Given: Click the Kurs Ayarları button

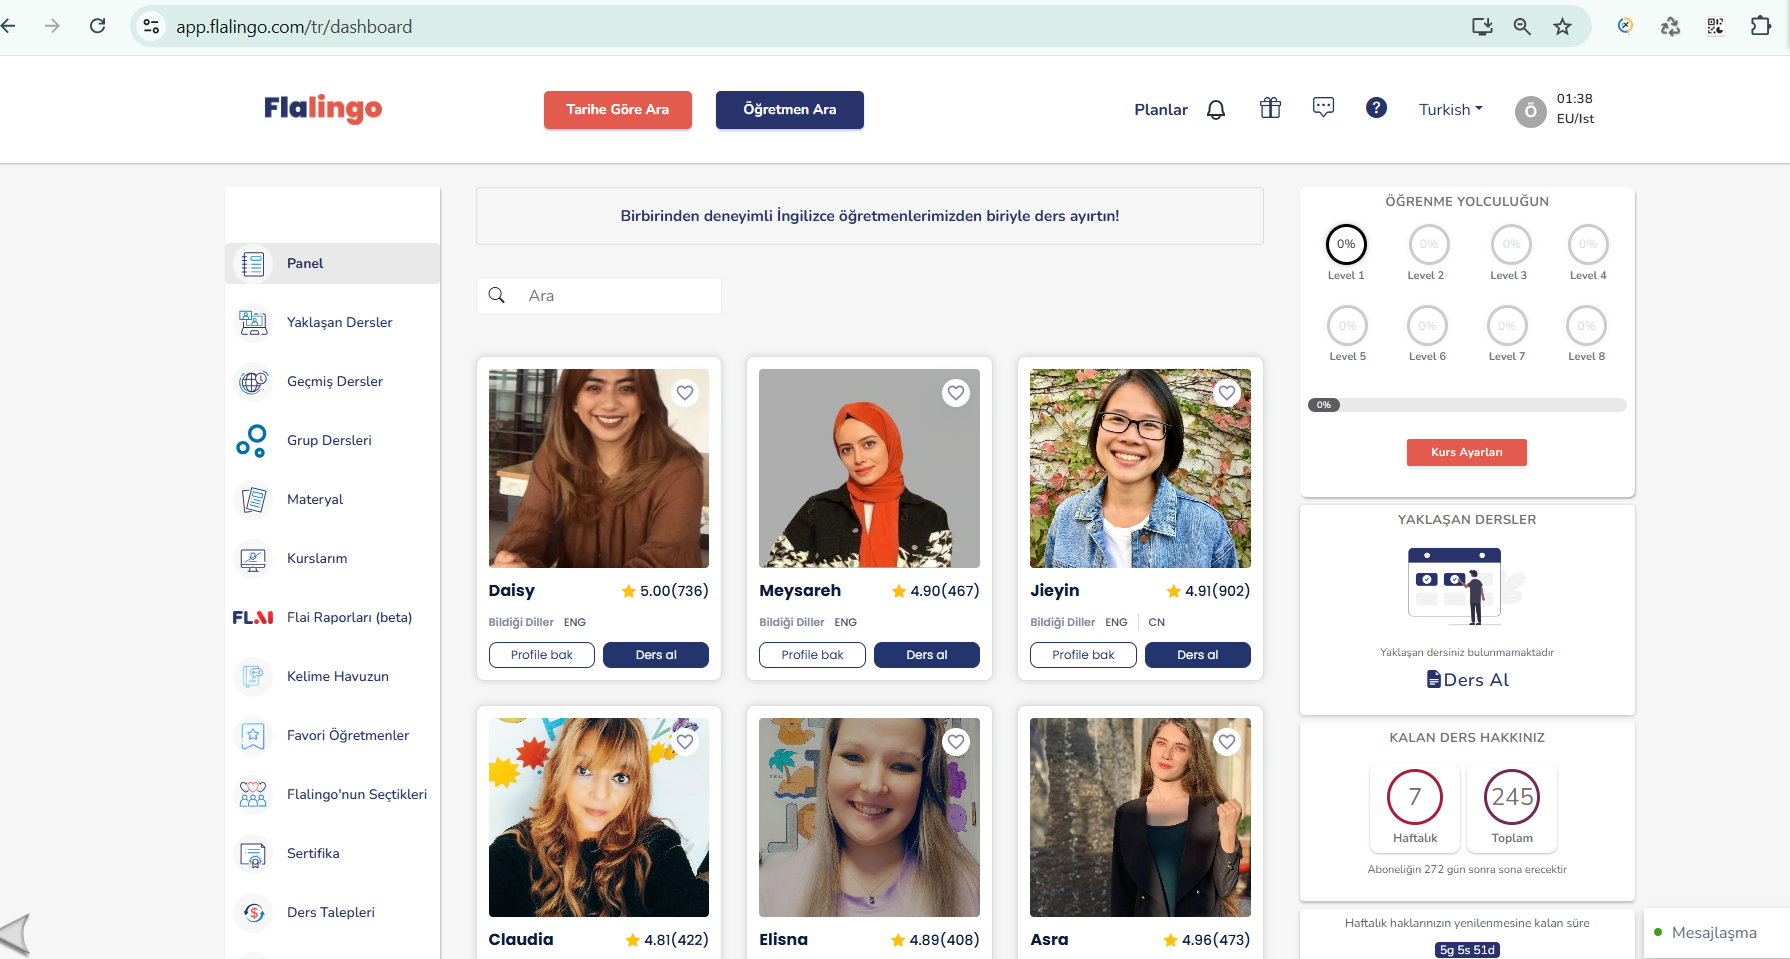Looking at the screenshot, I should coord(1467,452).
